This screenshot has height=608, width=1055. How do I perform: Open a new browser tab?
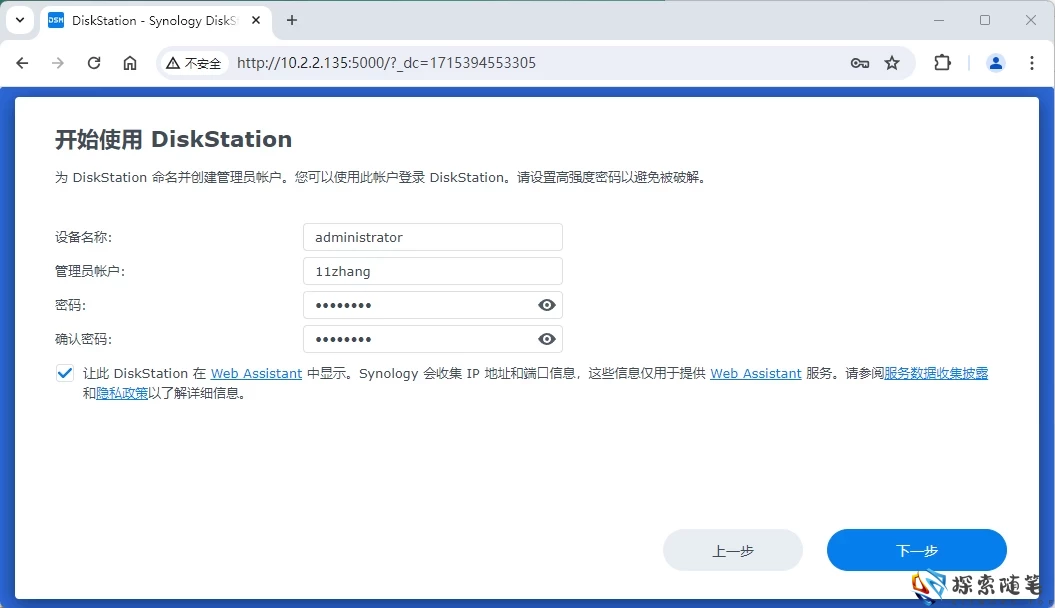pos(289,20)
